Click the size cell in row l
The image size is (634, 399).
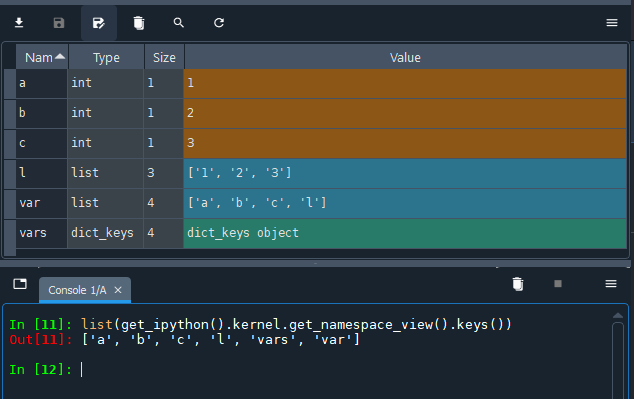coord(164,173)
